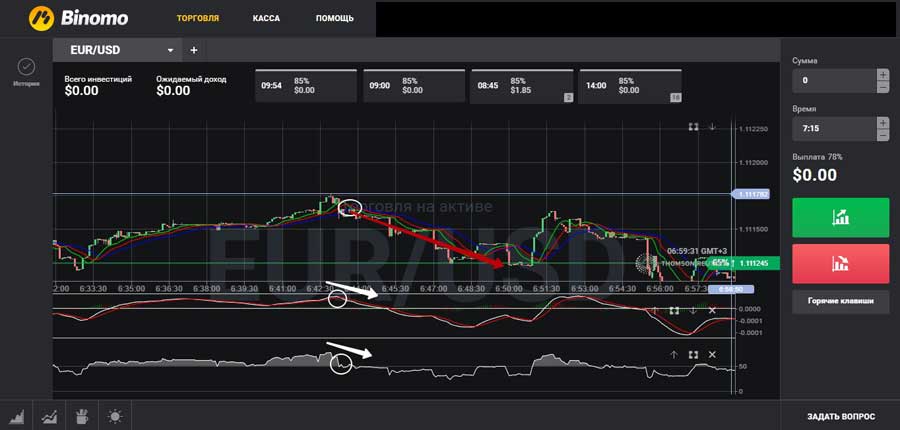Viewport: 900px width, 430px height.
Task: Open the Помощь menu
Action: (335, 18)
